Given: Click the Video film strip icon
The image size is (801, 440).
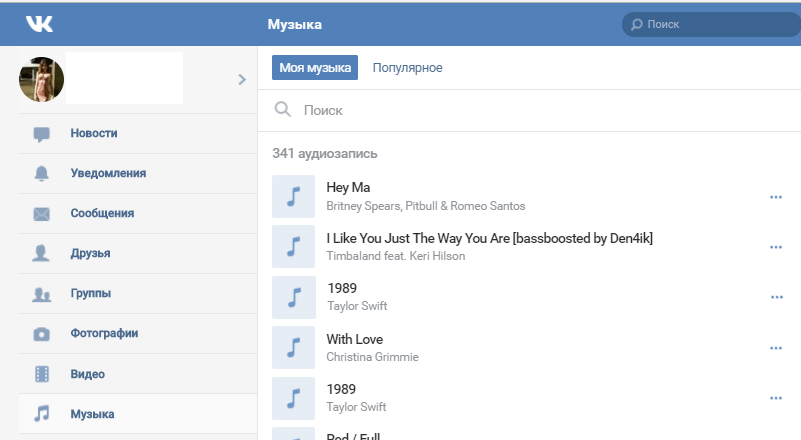Looking at the screenshot, I should (42, 374).
